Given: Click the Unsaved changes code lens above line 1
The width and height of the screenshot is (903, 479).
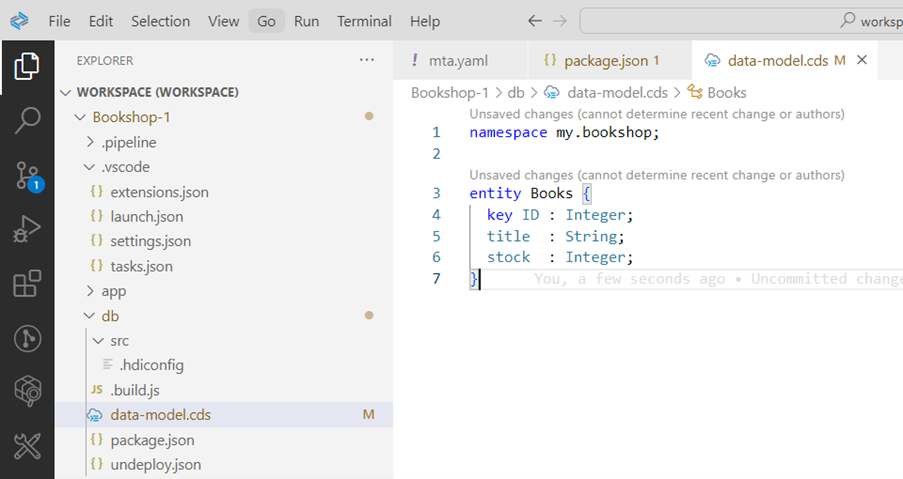Looking at the screenshot, I should point(657,114).
